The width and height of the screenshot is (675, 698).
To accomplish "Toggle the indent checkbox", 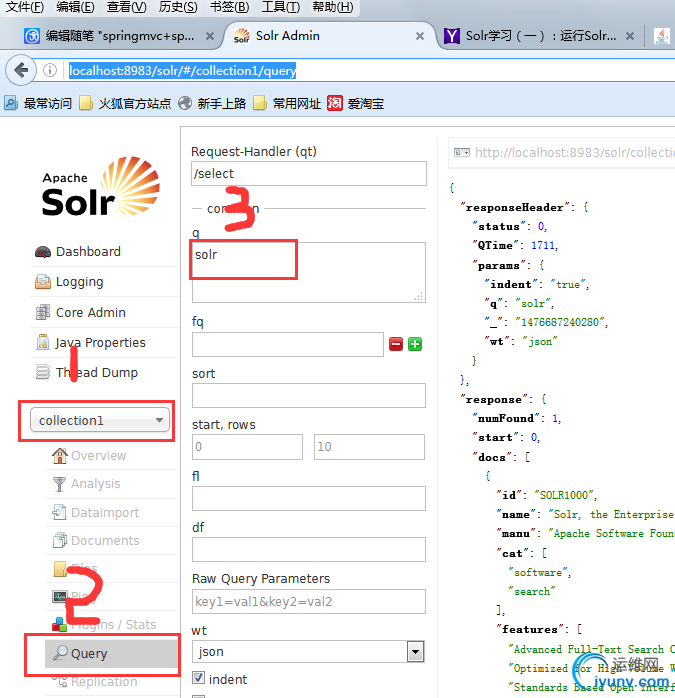I will [x=199, y=678].
